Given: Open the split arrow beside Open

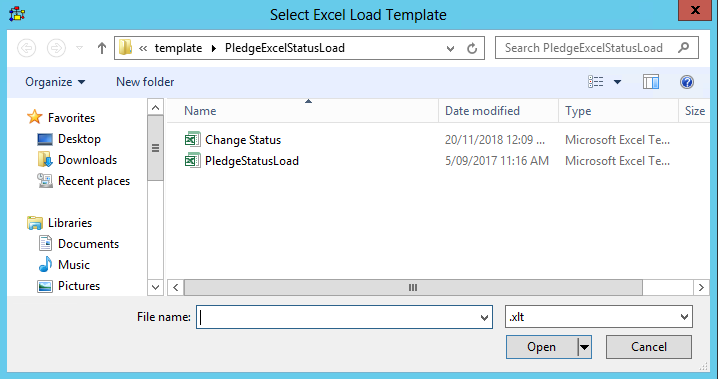Looking at the screenshot, I should (585, 347).
